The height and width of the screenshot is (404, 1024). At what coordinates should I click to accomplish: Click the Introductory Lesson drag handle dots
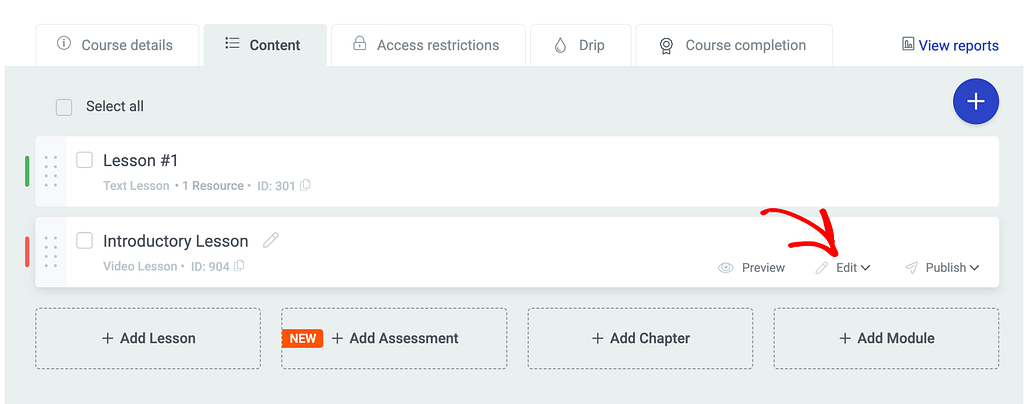tap(51, 252)
